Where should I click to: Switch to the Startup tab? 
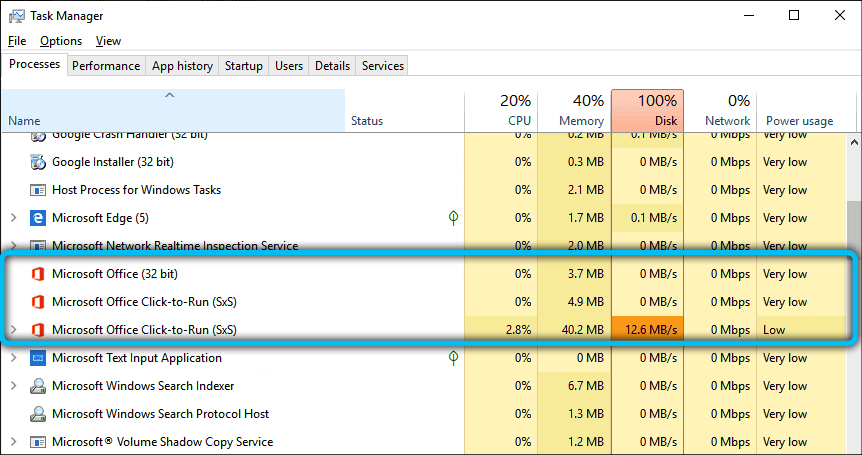(244, 66)
